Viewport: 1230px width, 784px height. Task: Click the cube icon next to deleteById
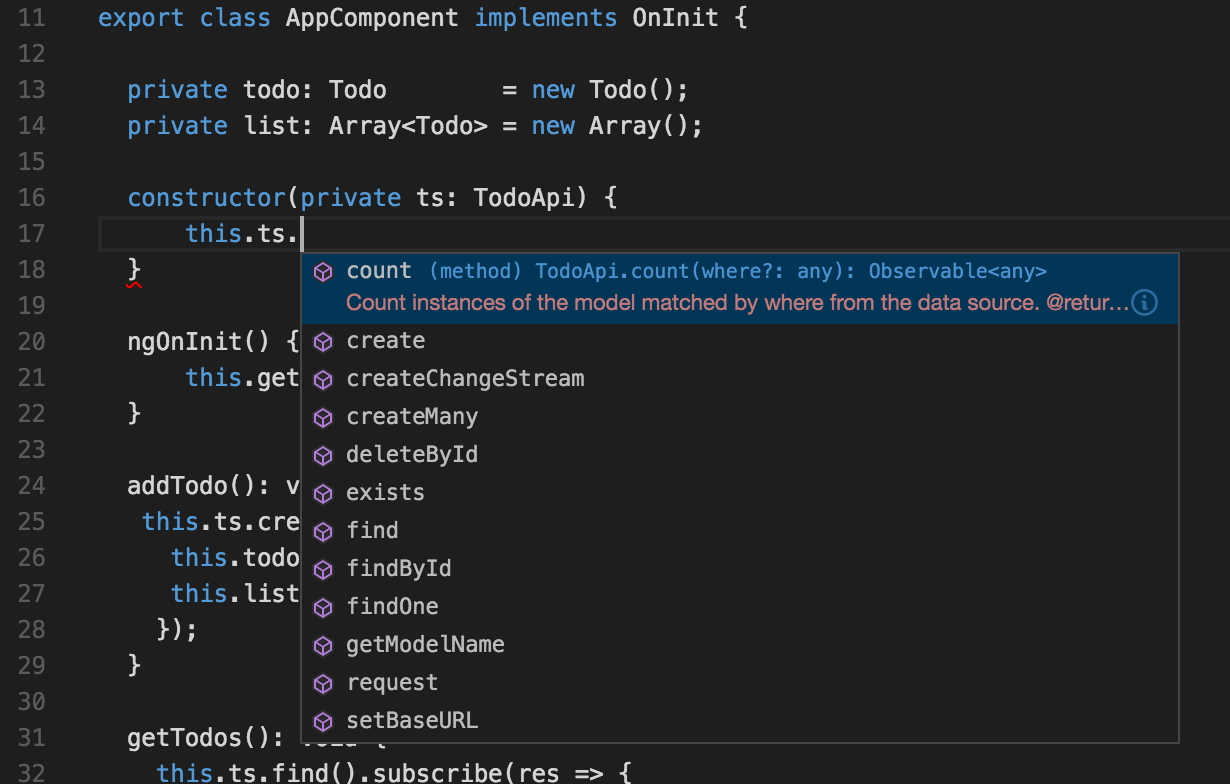[x=323, y=454]
